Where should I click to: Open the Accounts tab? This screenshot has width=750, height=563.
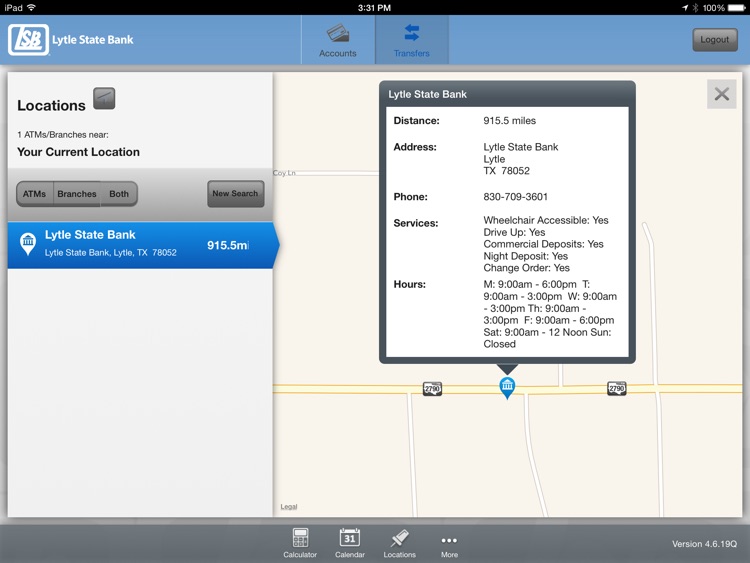pyautogui.click(x=338, y=40)
